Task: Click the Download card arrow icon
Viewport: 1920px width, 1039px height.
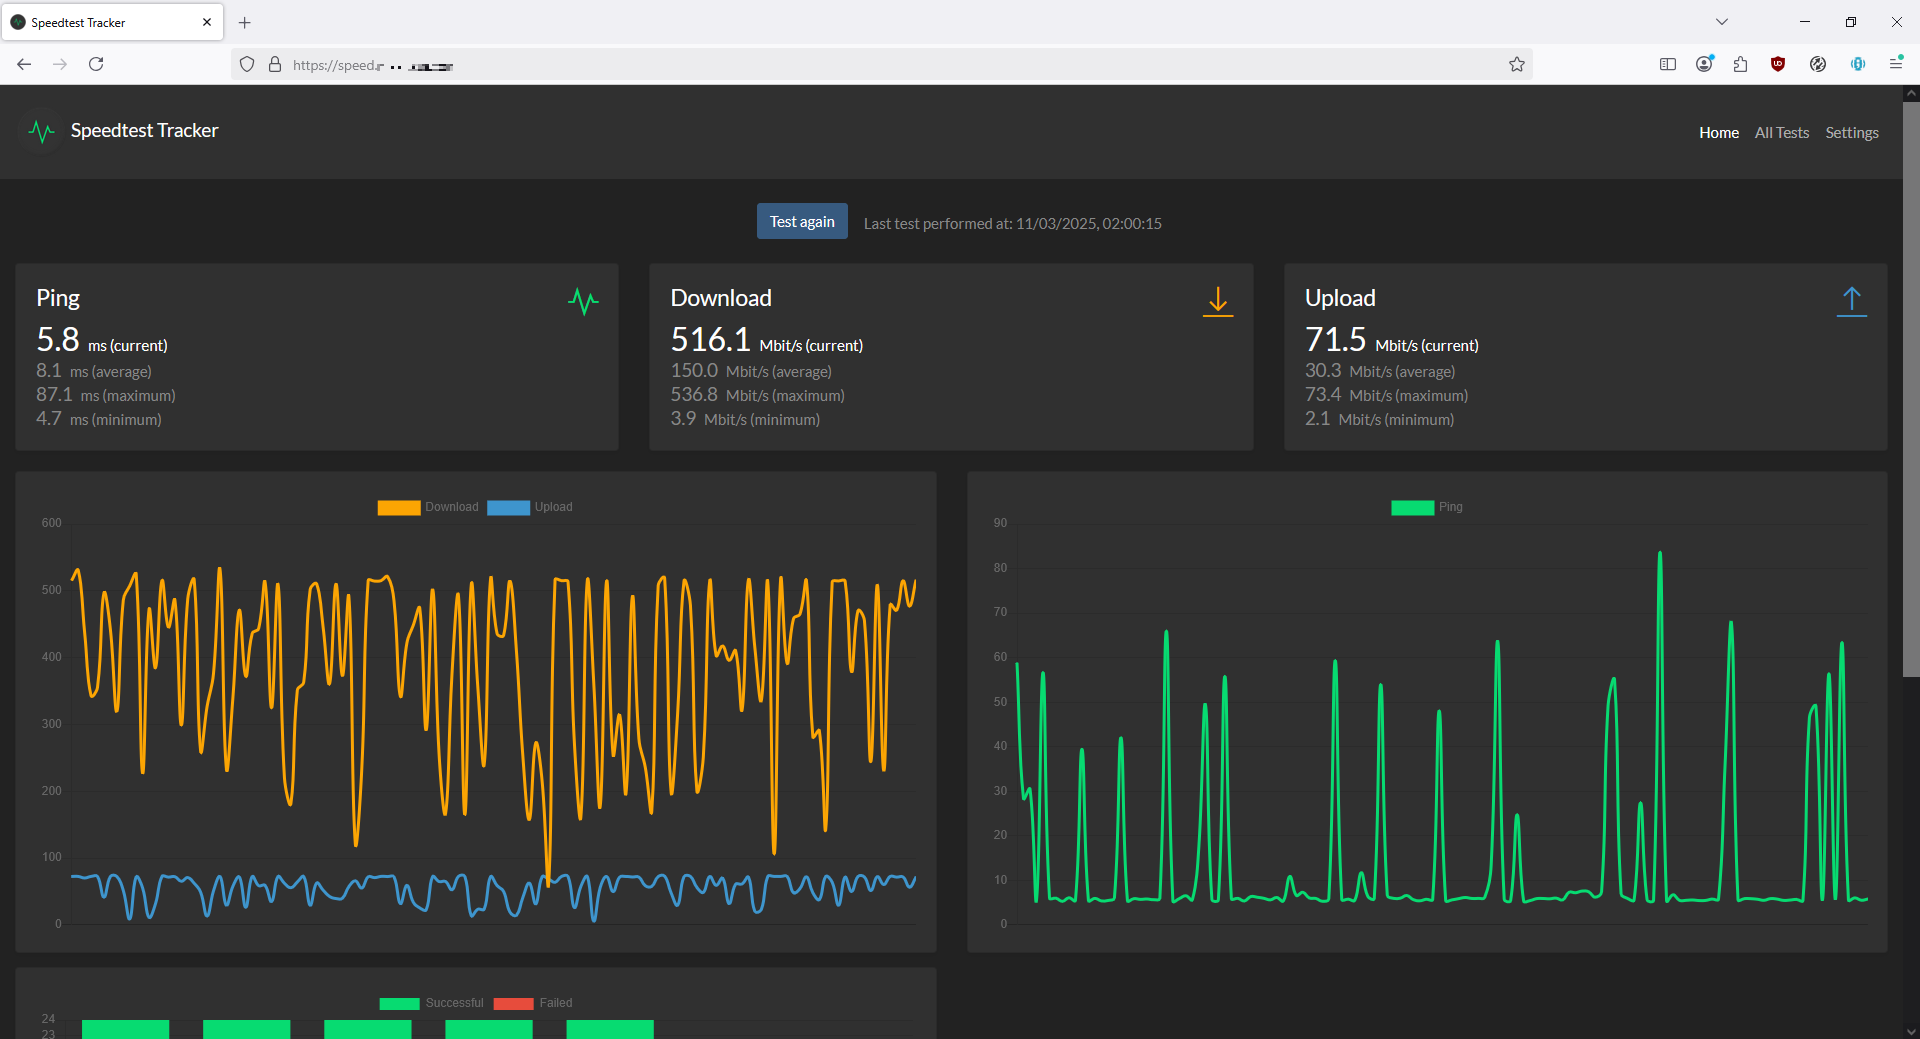Action: 1217,302
